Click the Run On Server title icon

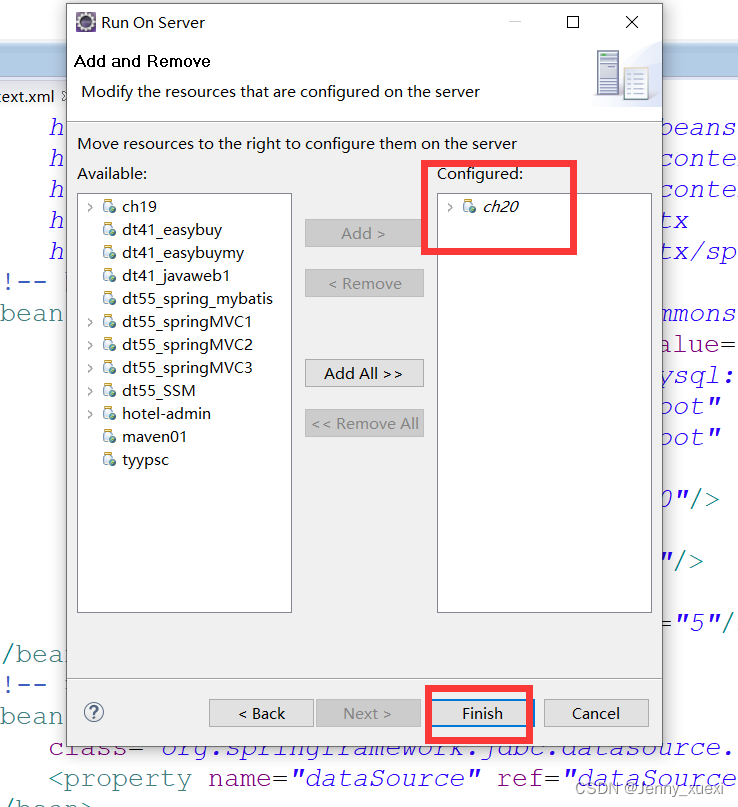(x=85, y=22)
